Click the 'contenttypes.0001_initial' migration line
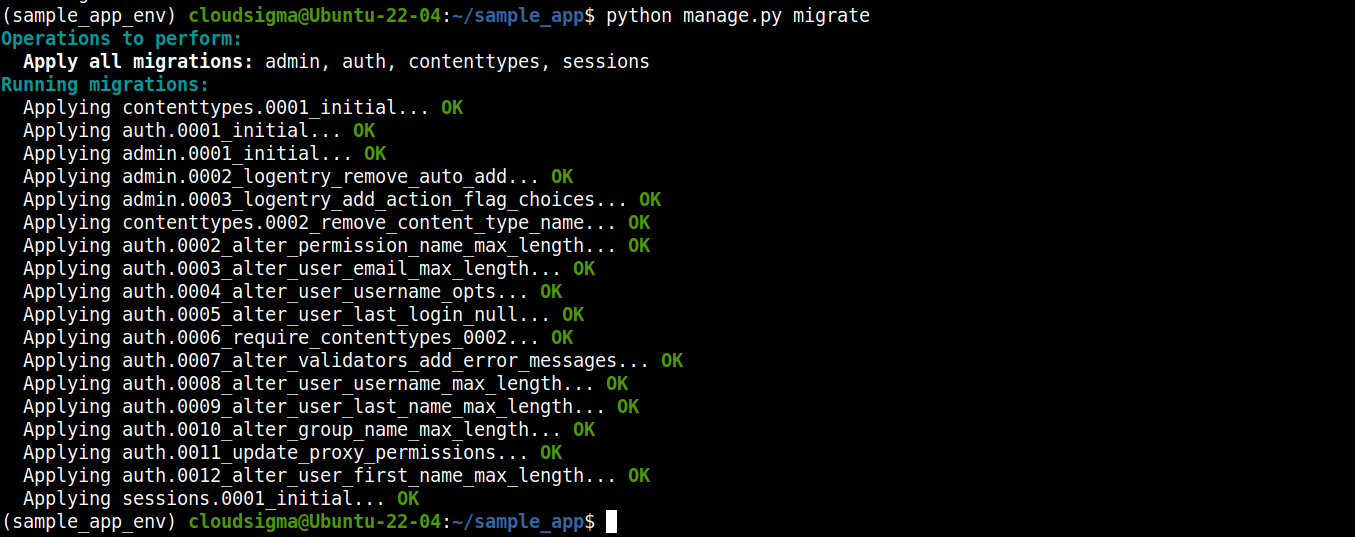Image resolution: width=1355 pixels, height=537 pixels. pos(243,108)
